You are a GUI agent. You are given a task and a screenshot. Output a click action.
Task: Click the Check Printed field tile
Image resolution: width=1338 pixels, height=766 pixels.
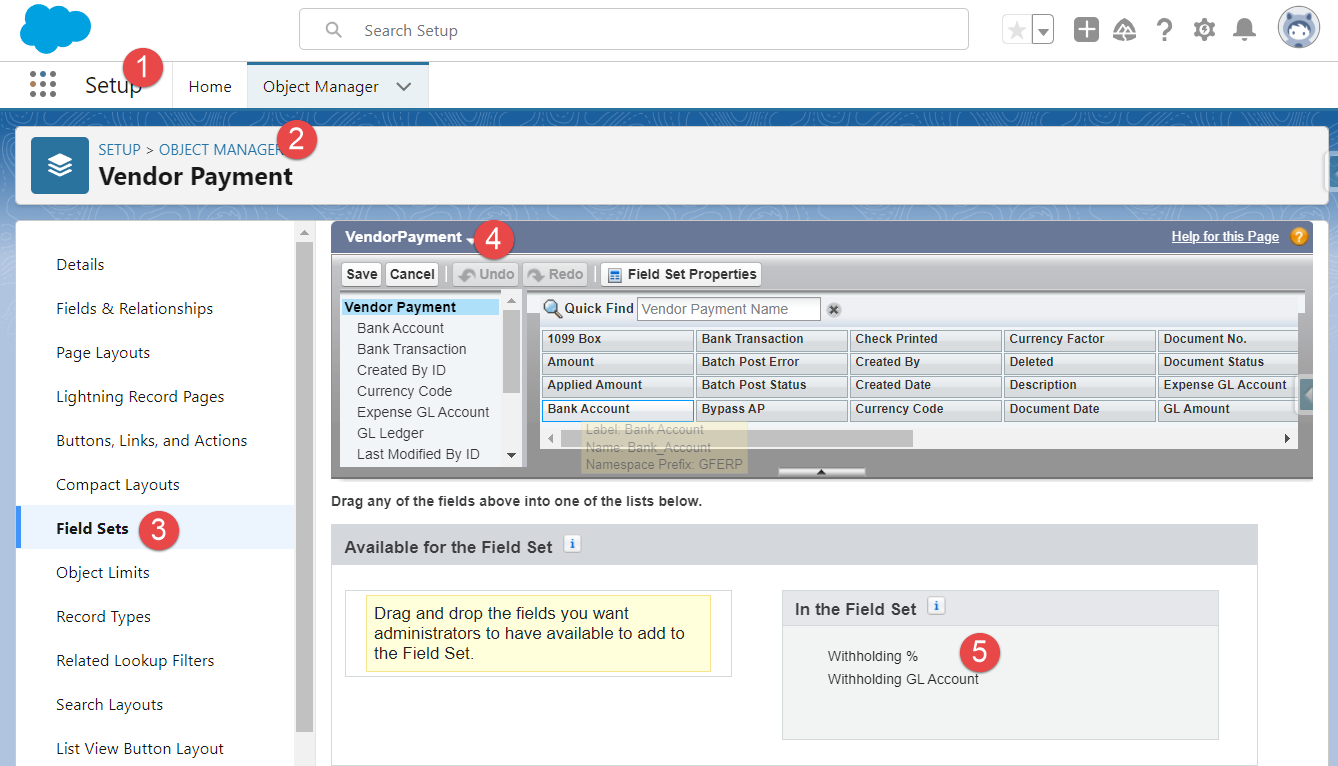pyautogui.click(x=925, y=339)
